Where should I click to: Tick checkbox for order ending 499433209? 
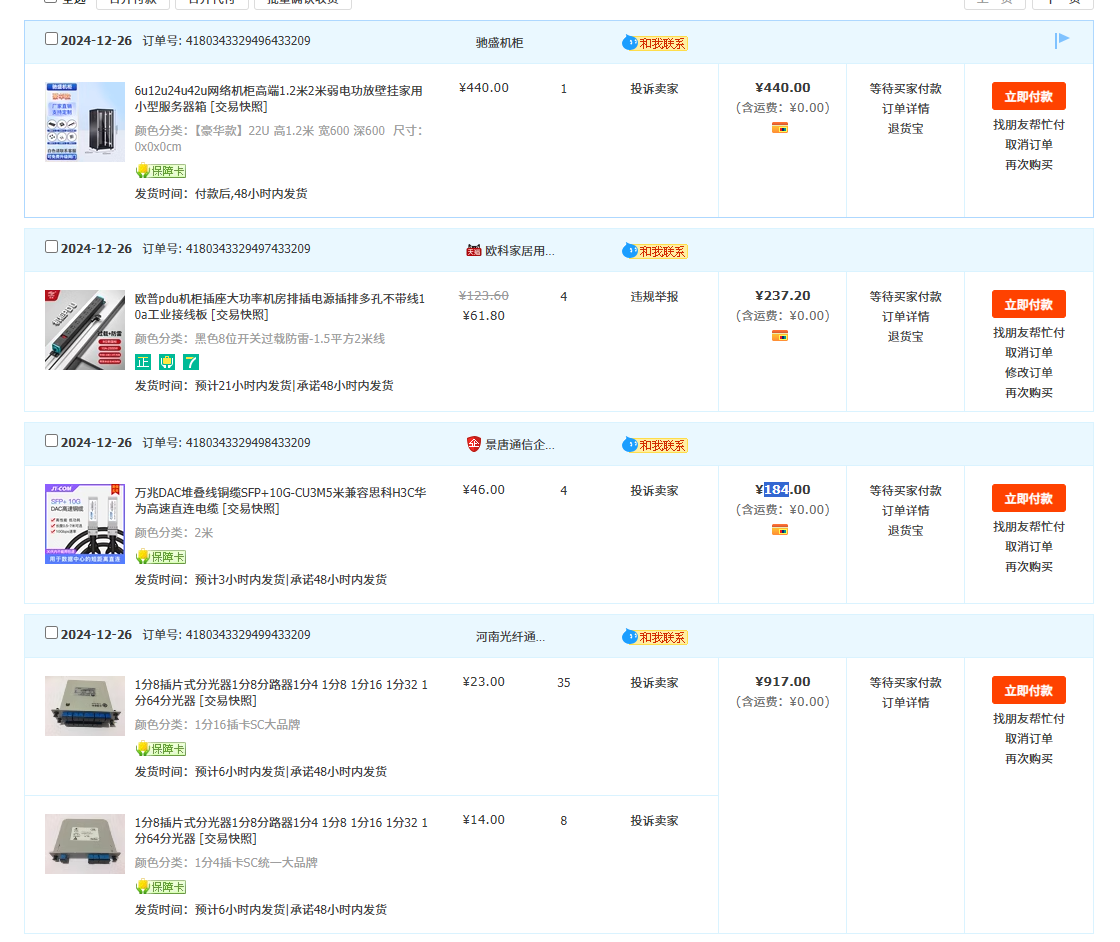pyautogui.click(x=52, y=633)
